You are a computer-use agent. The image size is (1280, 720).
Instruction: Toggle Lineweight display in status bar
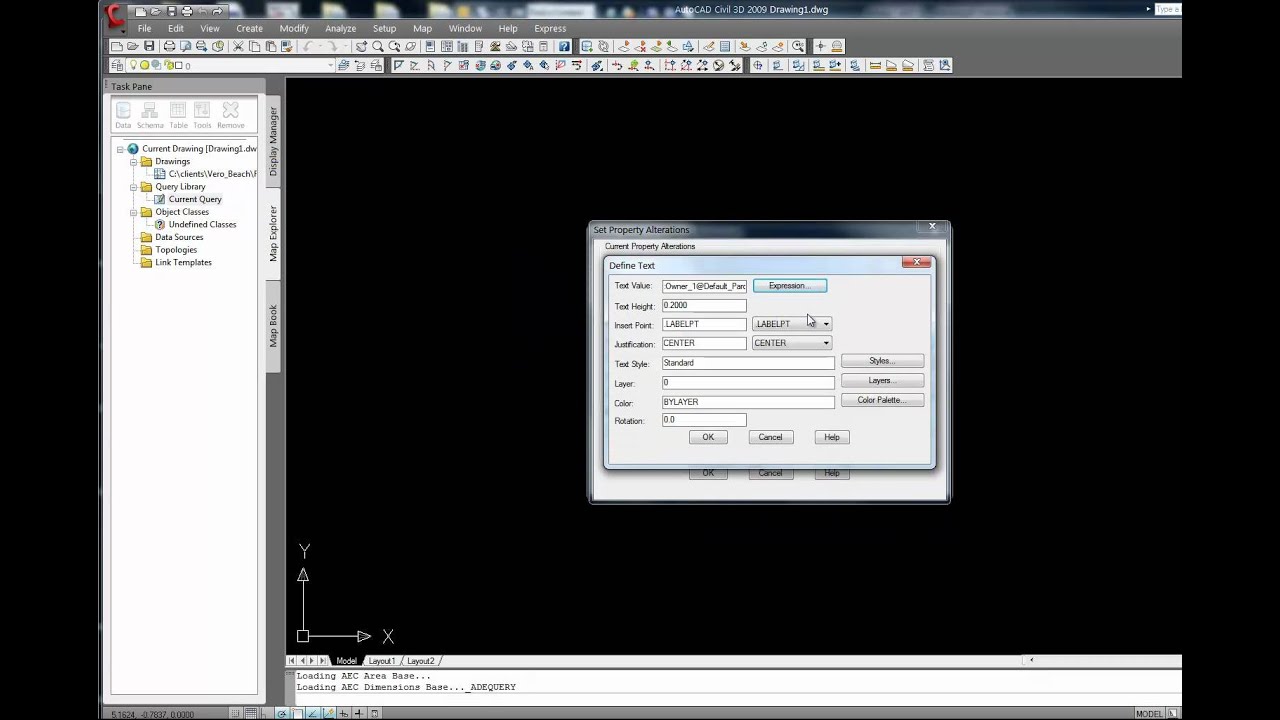click(359, 714)
